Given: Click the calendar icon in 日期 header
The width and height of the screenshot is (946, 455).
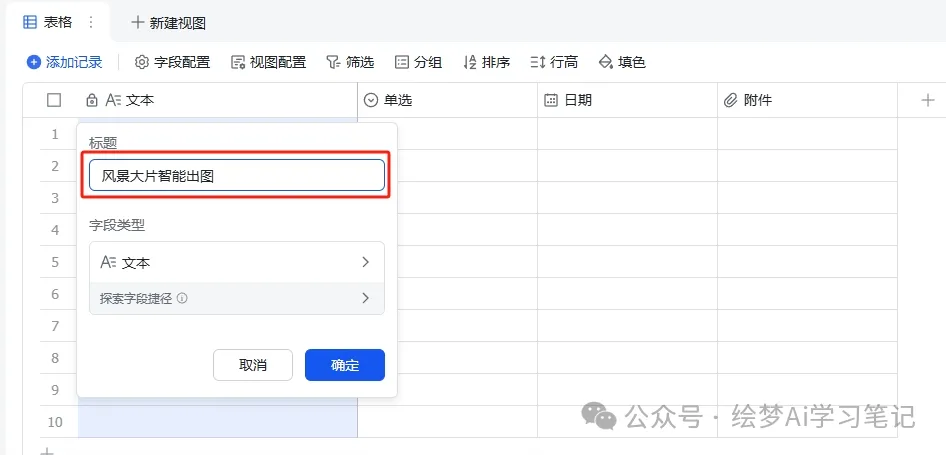Looking at the screenshot, I should [550, 100].
